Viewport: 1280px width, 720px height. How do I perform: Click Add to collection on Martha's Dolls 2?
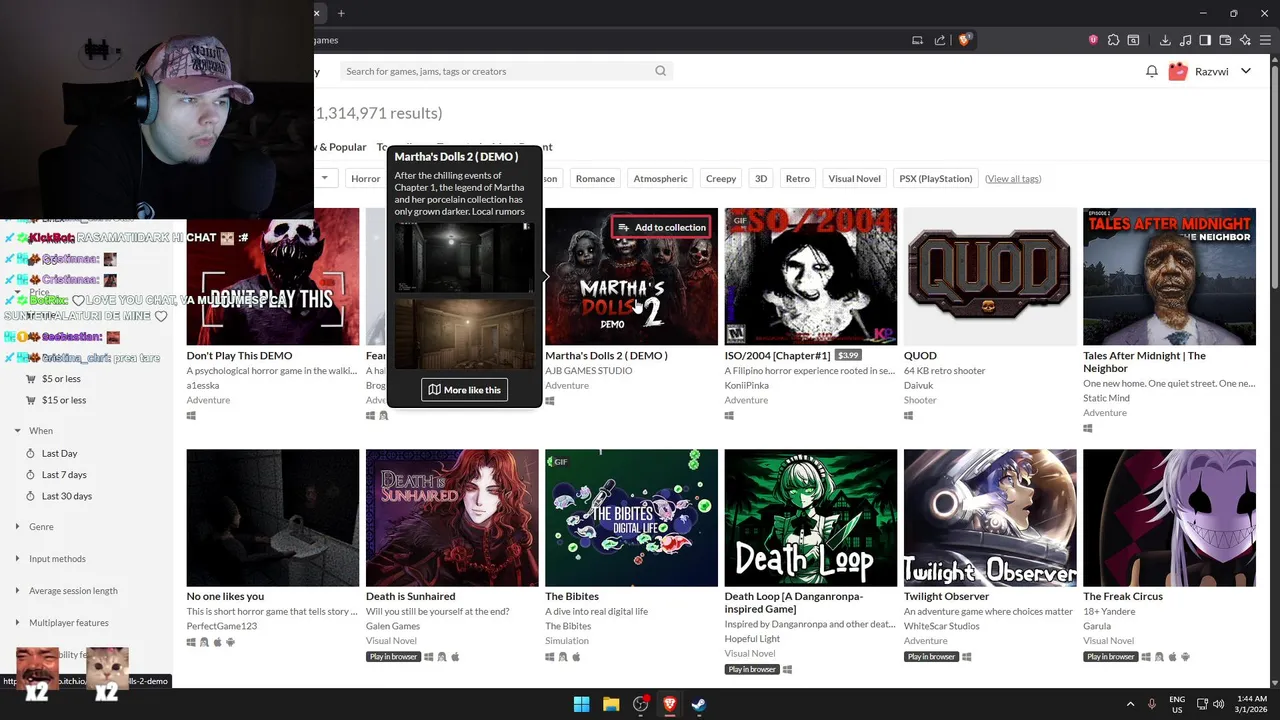(x=661, y=227)
